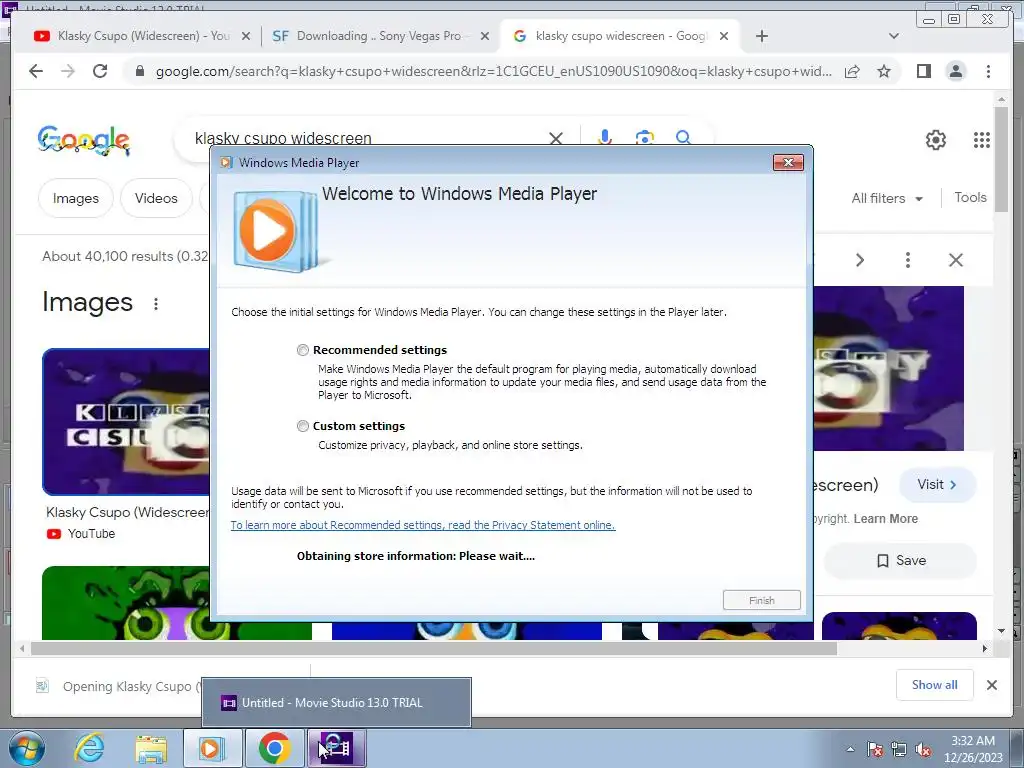Show hidden system tray icons
The height and width of the screenshot is (768, 1024).
(x=850, y=750)
